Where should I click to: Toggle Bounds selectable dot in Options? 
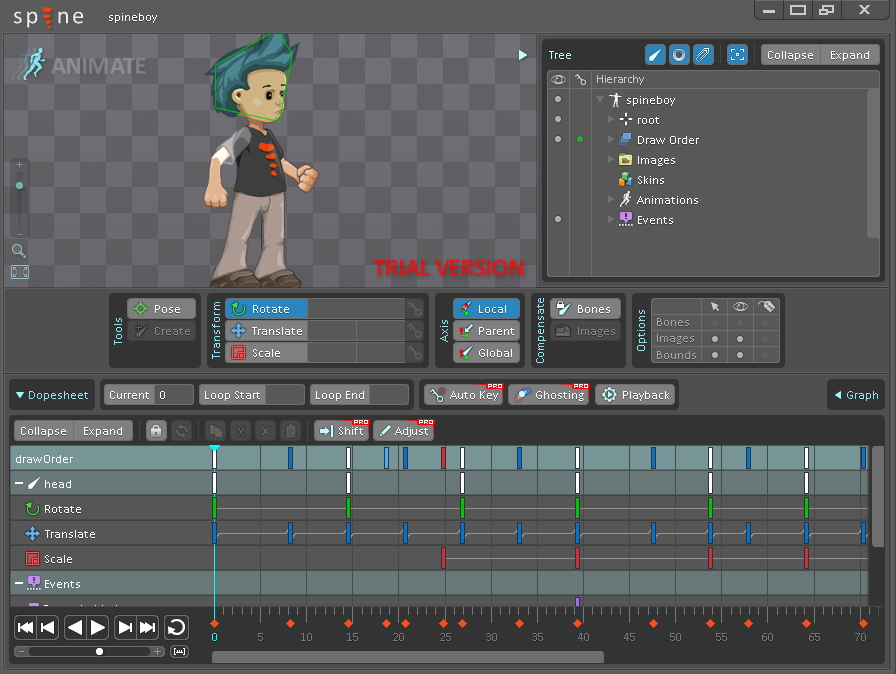(715, 355)
